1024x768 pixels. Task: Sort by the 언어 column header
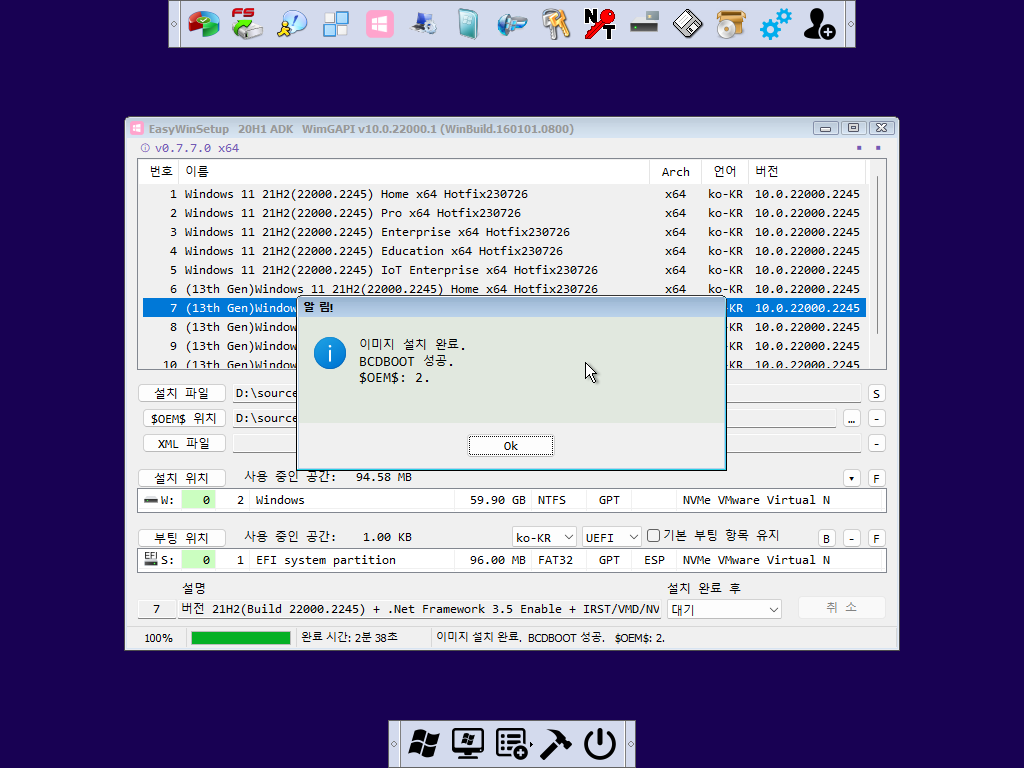coord(724,172)
